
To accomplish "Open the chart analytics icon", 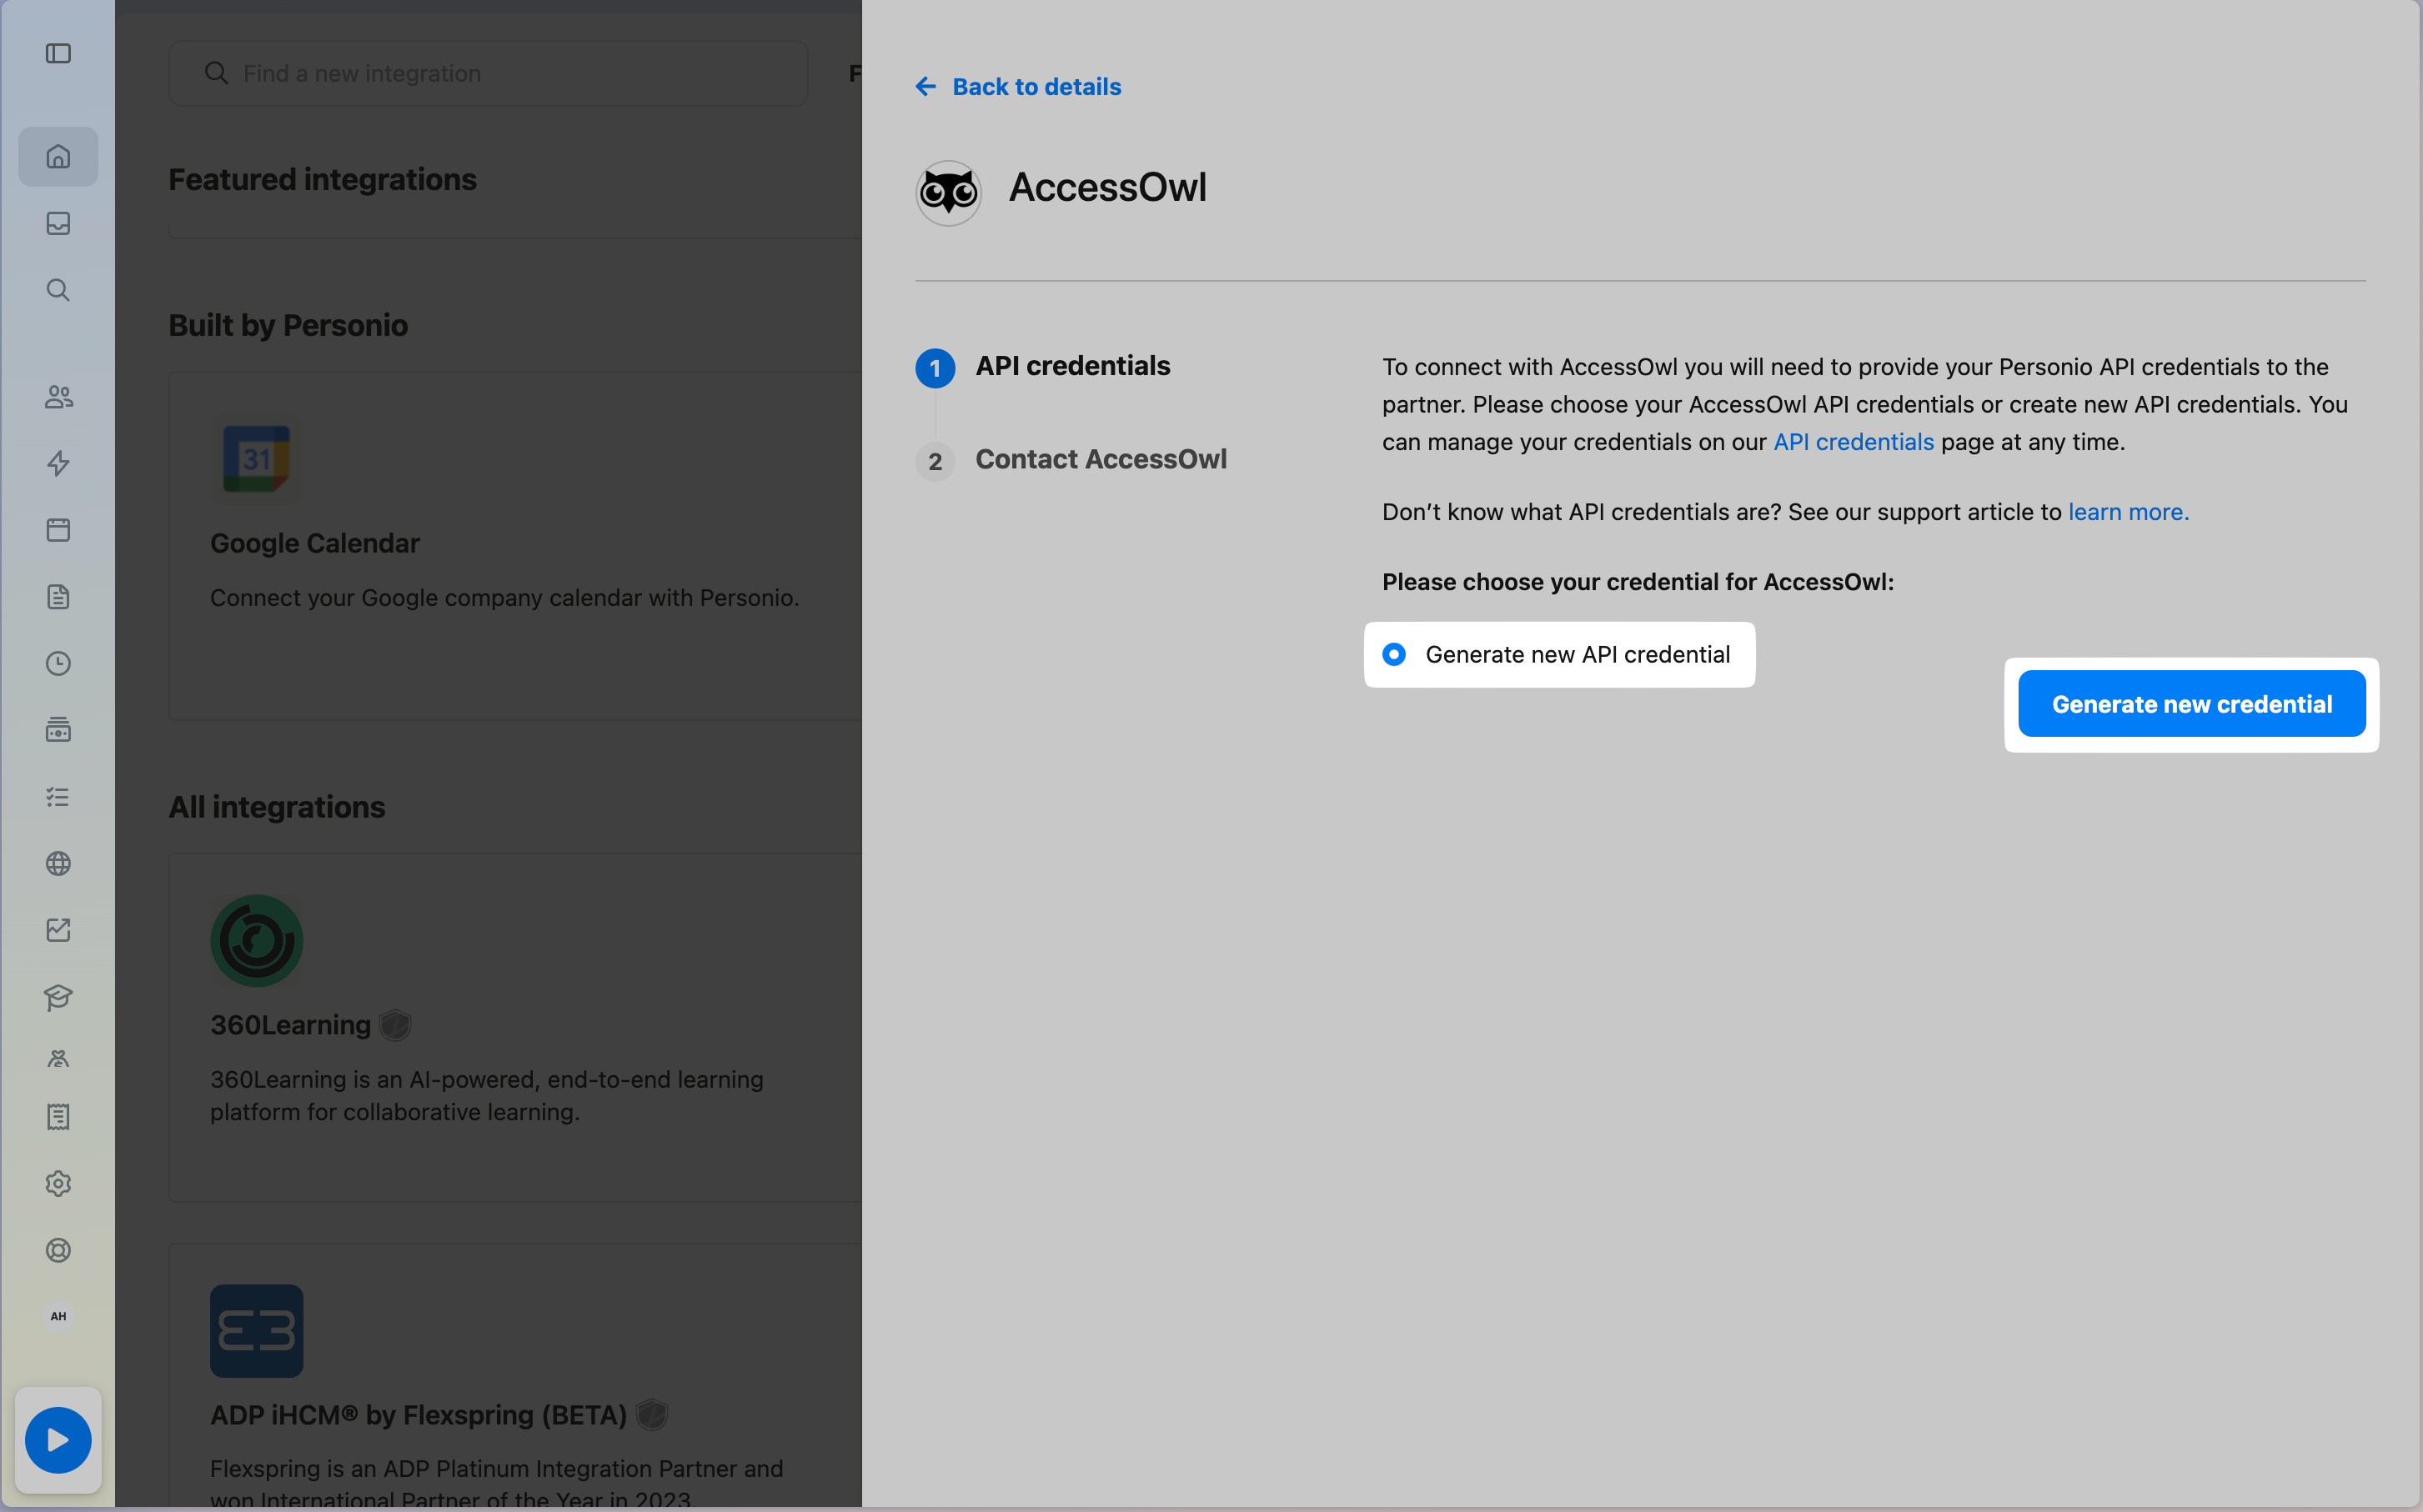I will pos(58,930).
